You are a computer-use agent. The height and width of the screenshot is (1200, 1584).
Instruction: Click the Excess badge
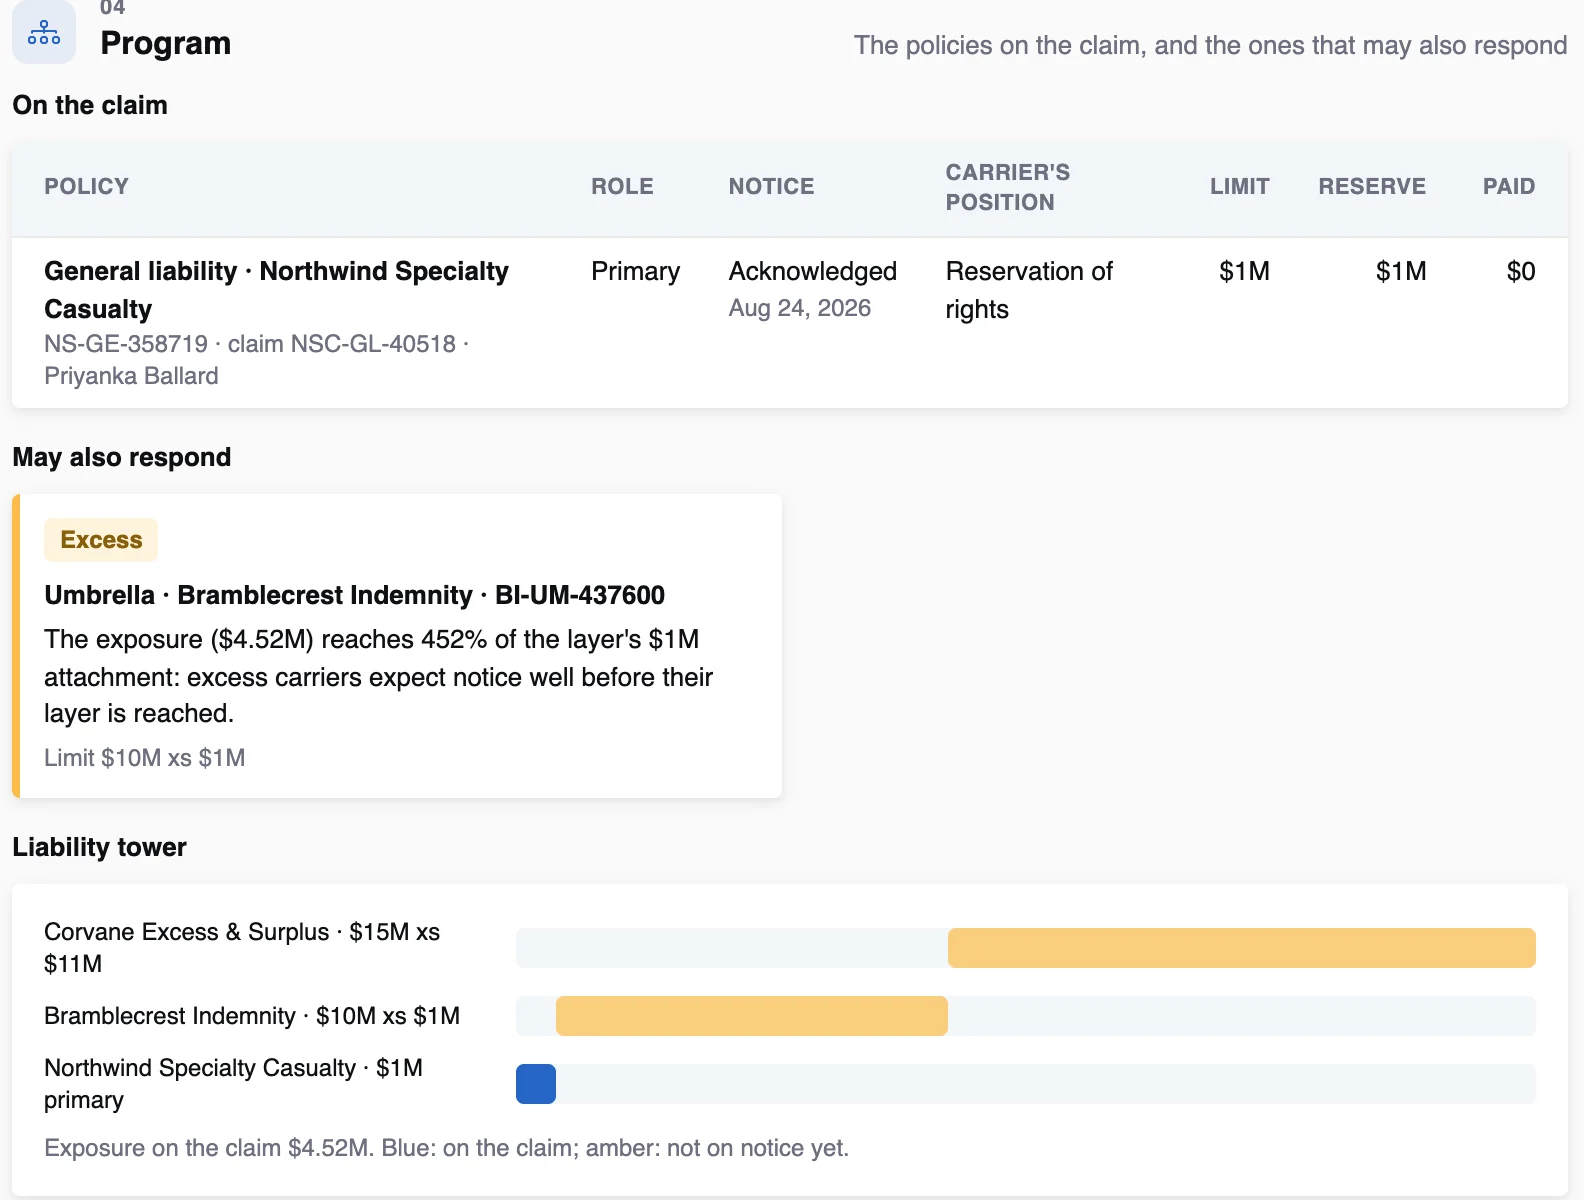101,540
